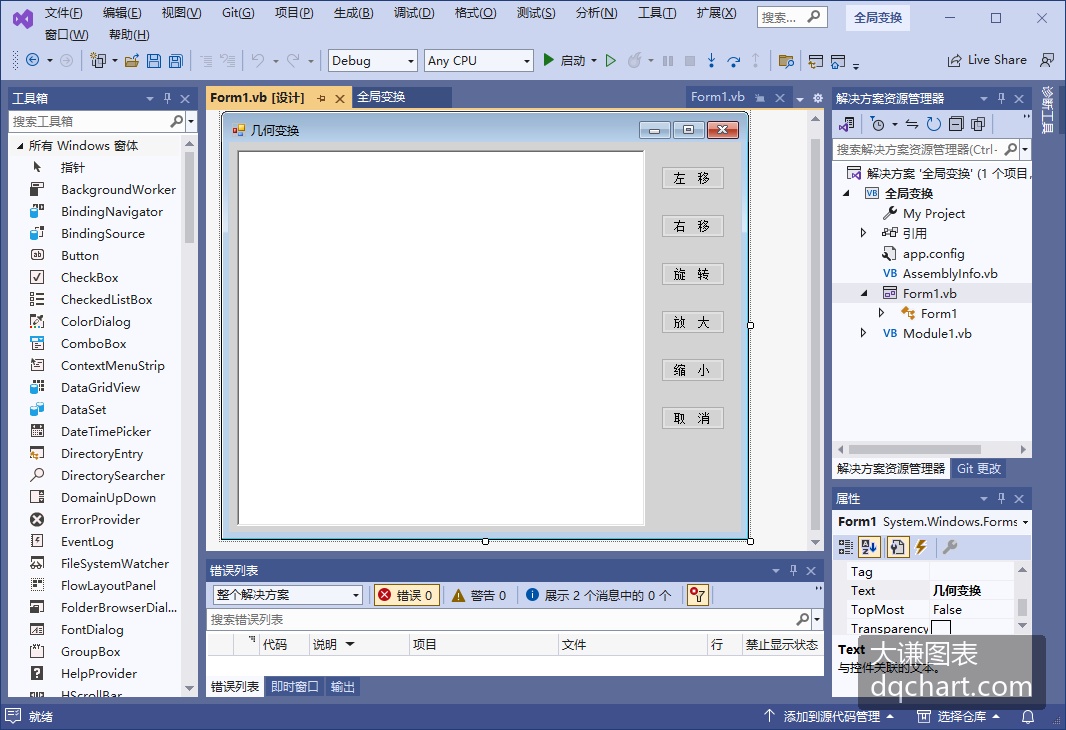1066x730 pixels.
Task: Click search icon in Solution Explorer search box
Action: click(x=1010, y=149)
